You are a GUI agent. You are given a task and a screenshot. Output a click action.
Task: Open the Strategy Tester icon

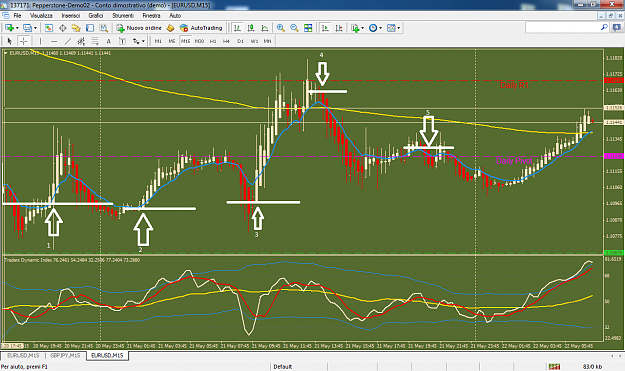point(104,28)
